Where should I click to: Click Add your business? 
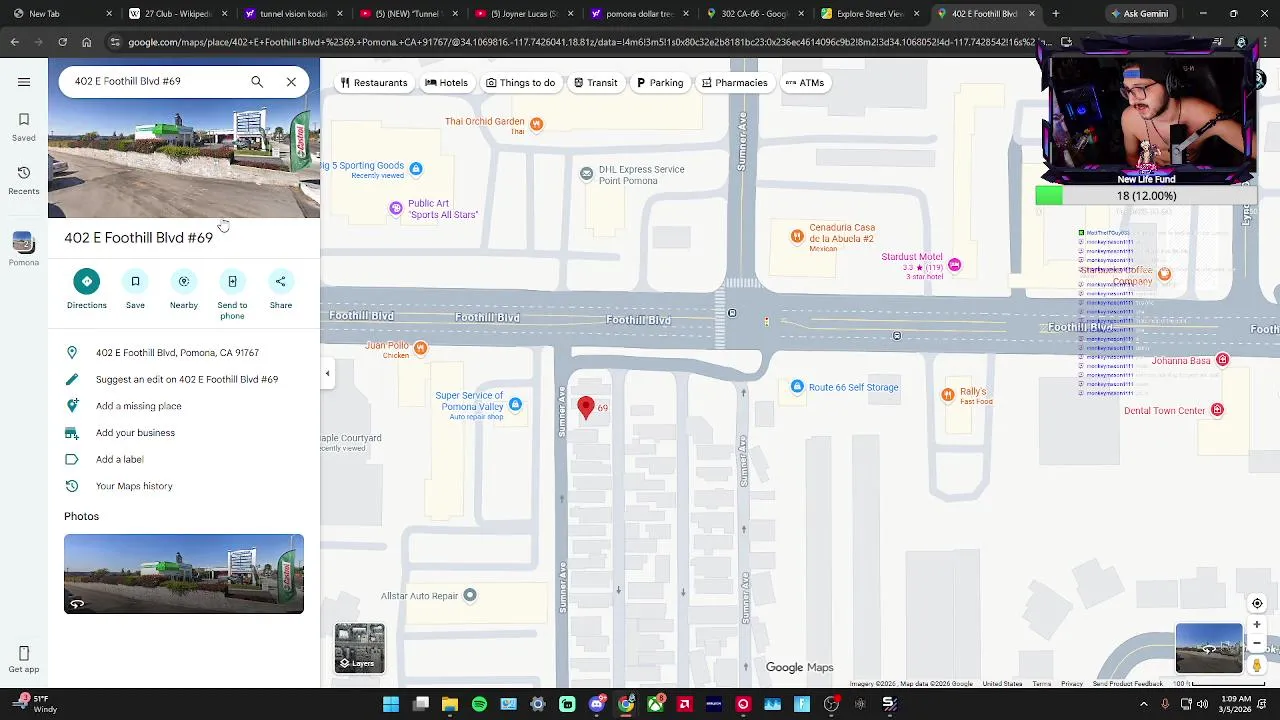(x=184, y=433)
